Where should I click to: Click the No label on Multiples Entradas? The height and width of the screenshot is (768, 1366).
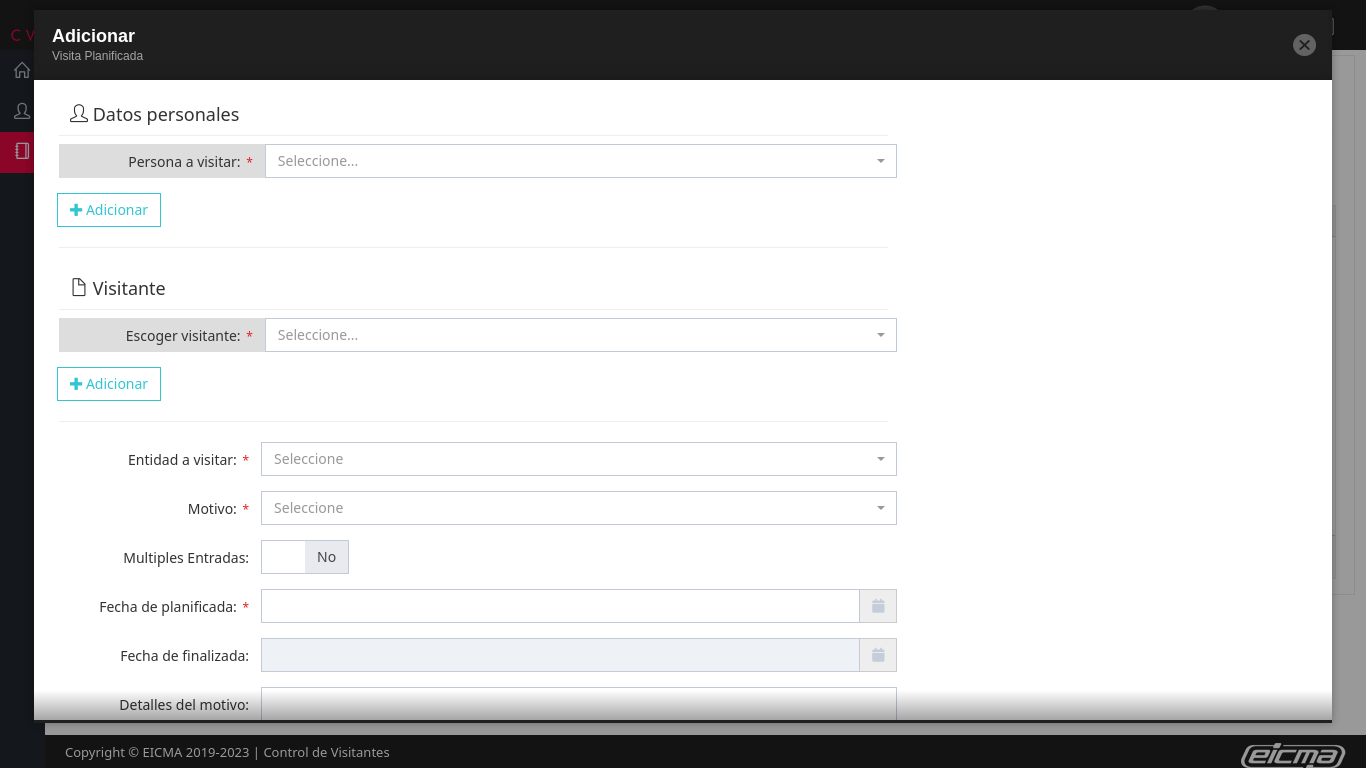click(327, 557)
